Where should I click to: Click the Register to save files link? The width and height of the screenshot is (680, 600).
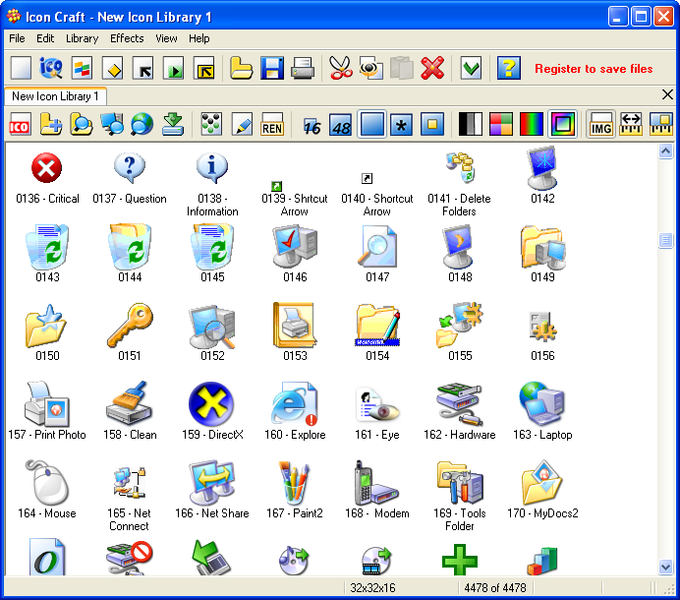(593, 68)
